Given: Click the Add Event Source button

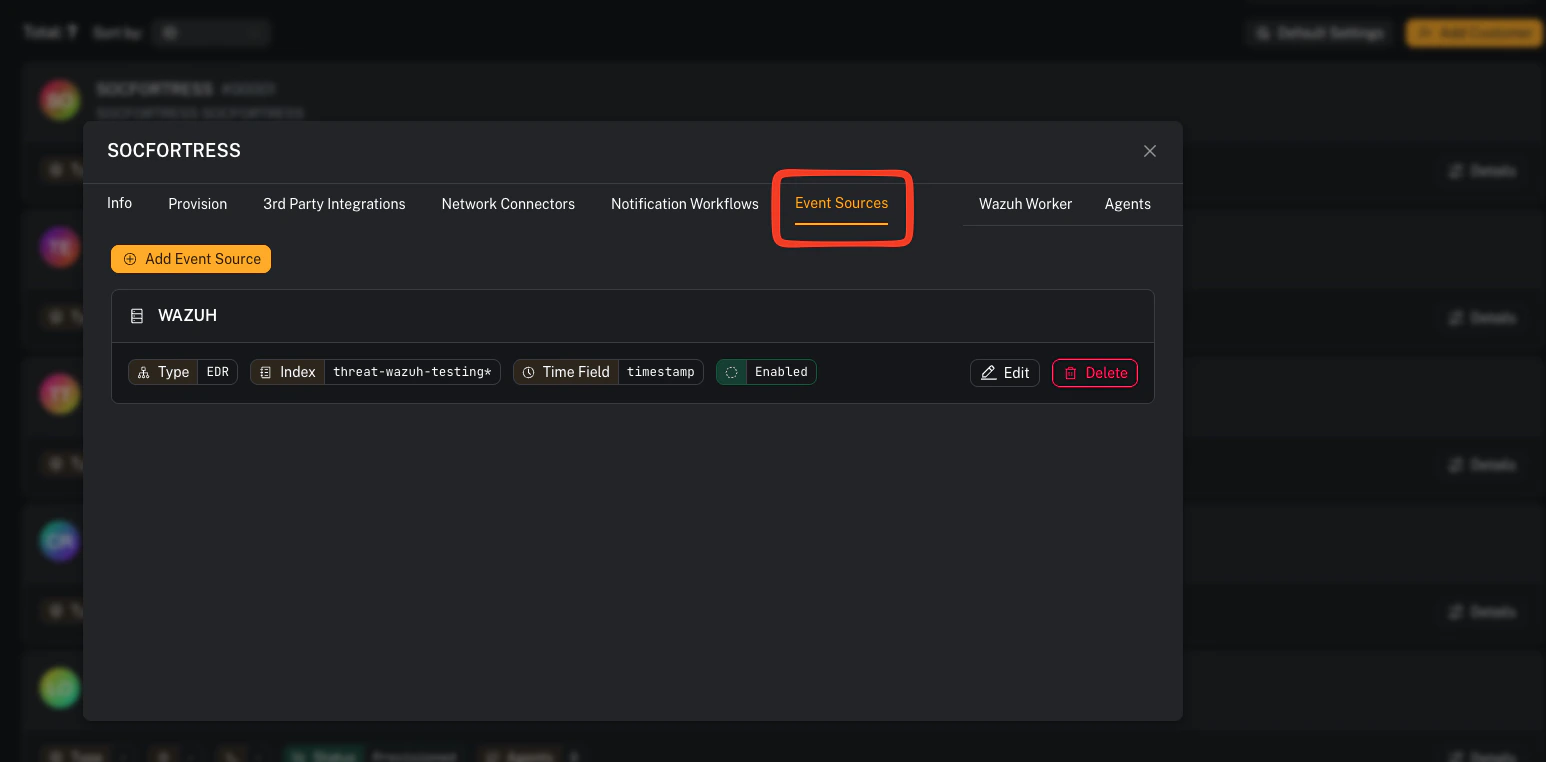Looking at the screenshot, I should 190,259.
